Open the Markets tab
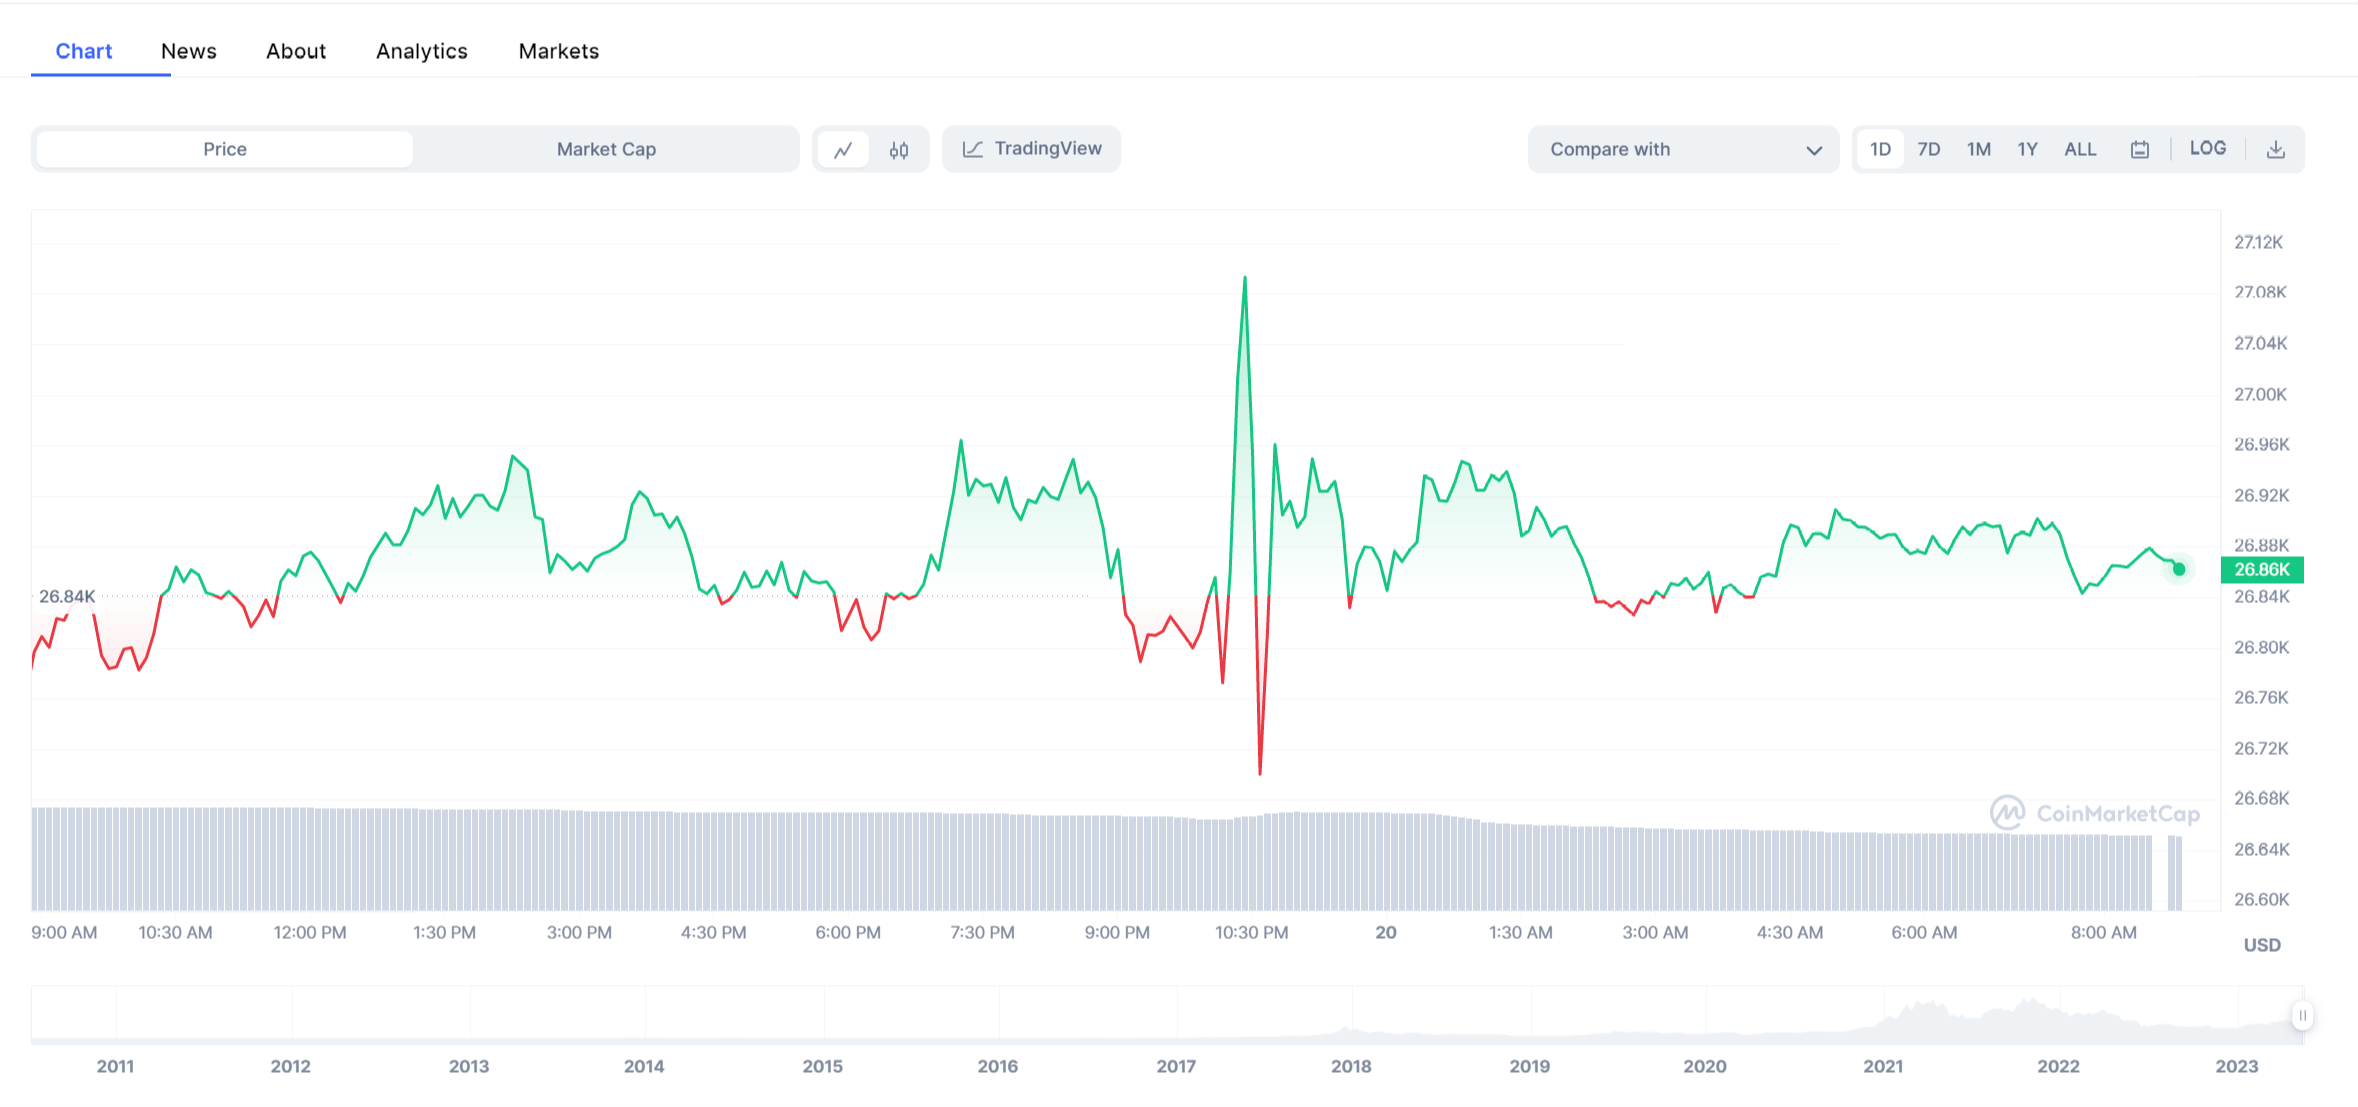Viewport: 2358px width, 1107px height. tap(559, 51)
